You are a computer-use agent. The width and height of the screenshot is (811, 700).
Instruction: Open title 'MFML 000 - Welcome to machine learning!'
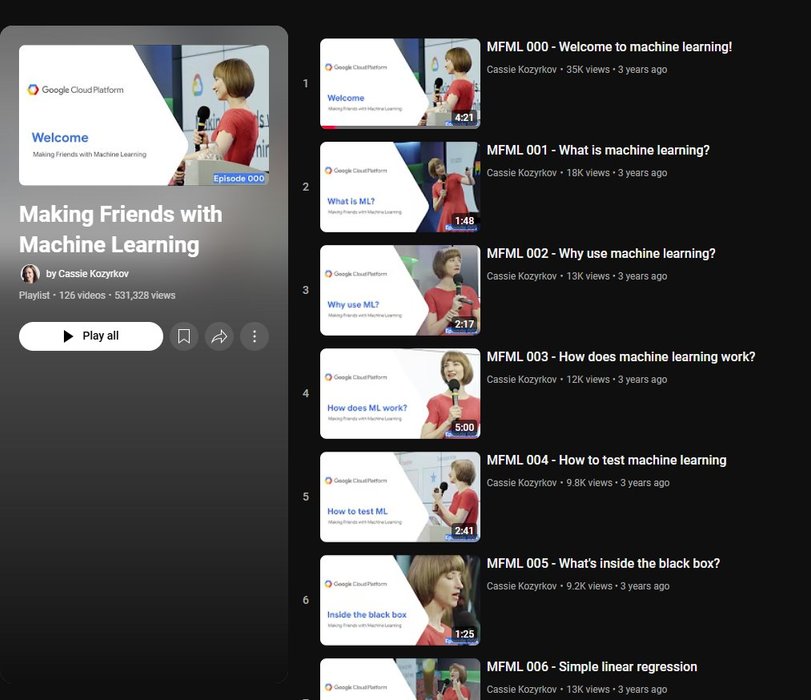(609, 47)
